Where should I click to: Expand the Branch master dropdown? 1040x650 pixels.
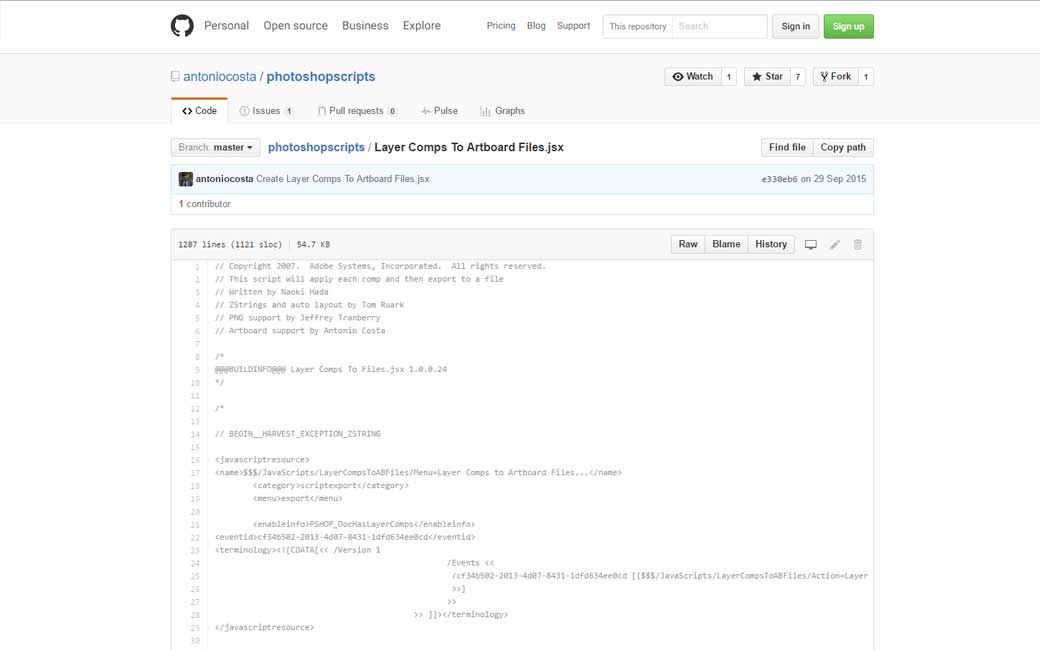coord(215,147)
